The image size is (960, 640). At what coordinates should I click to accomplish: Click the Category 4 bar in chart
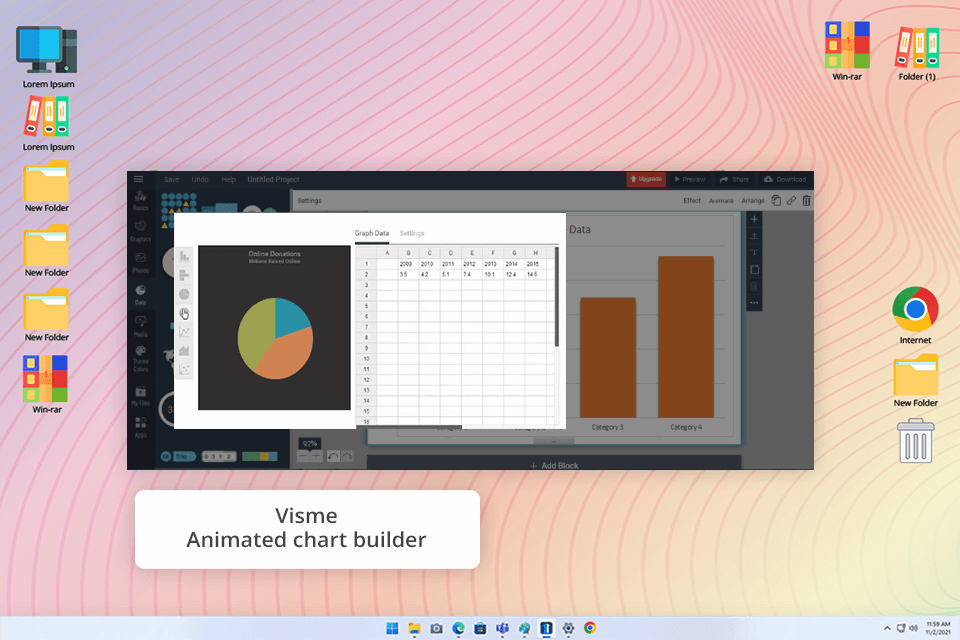[686, 337]
